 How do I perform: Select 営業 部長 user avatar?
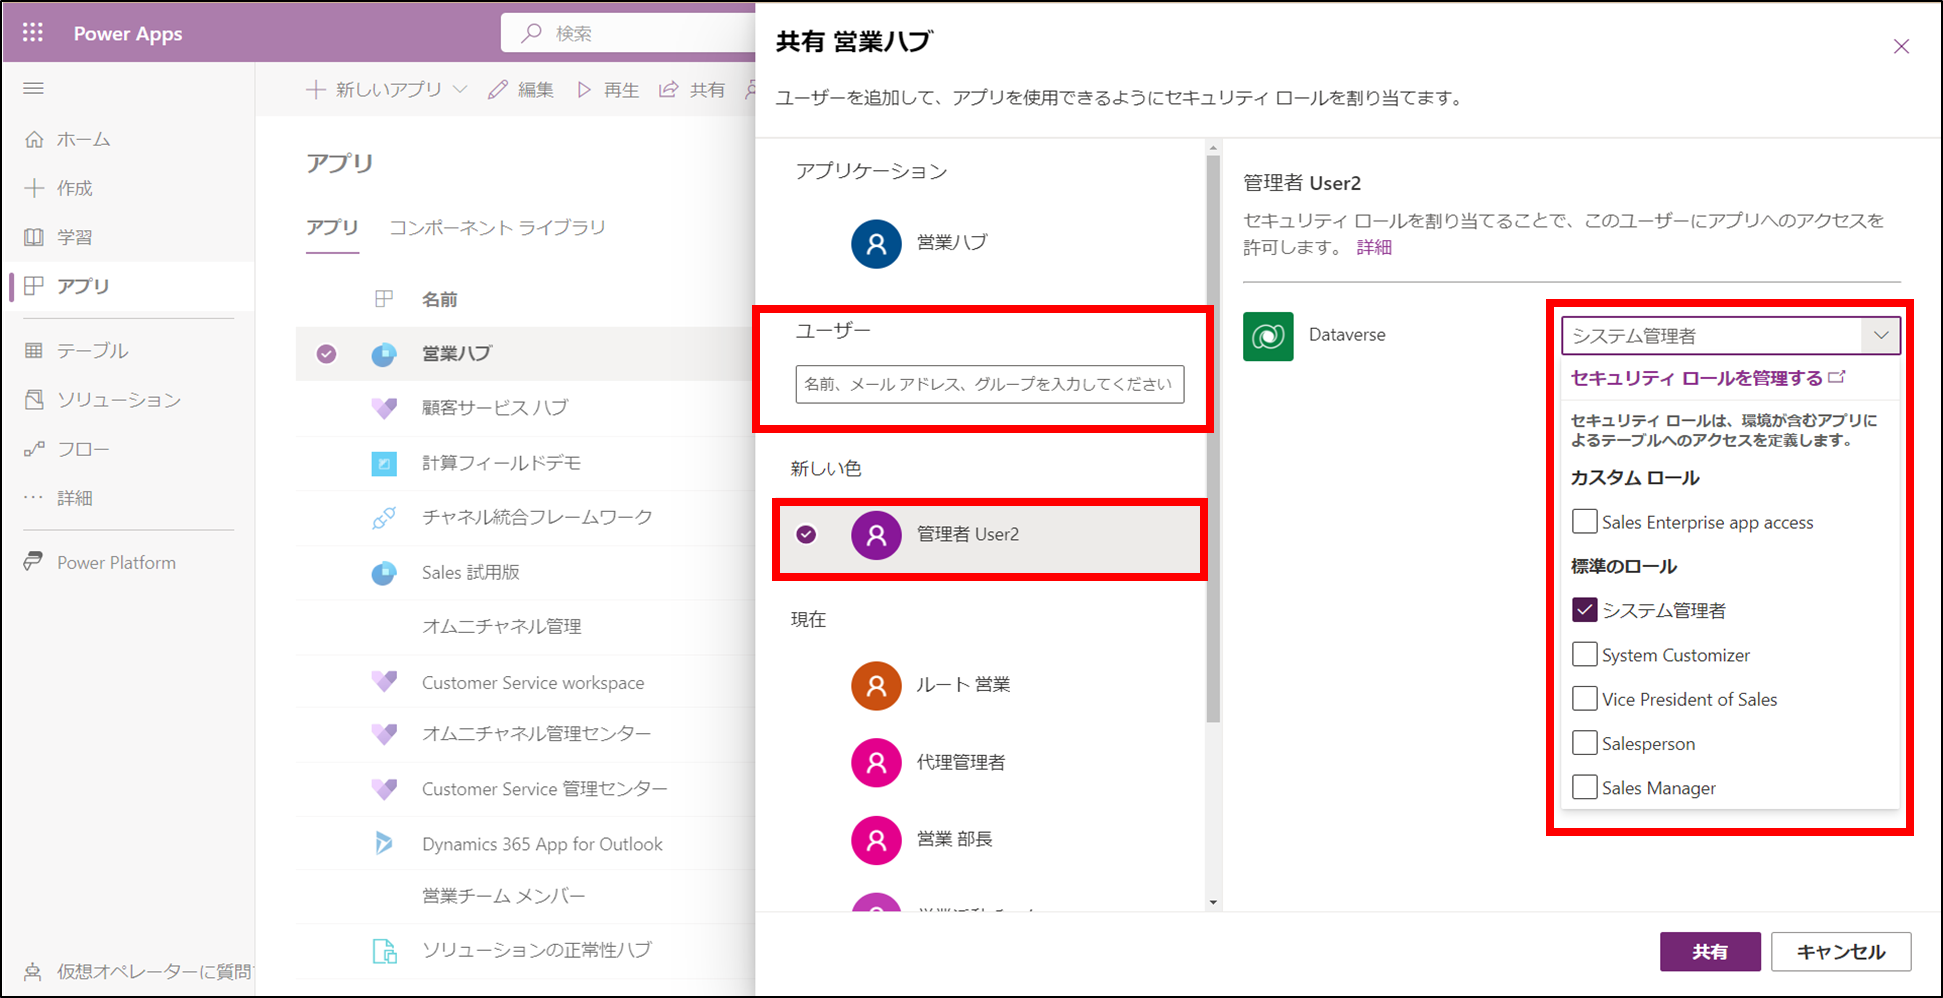pos(876,840)
